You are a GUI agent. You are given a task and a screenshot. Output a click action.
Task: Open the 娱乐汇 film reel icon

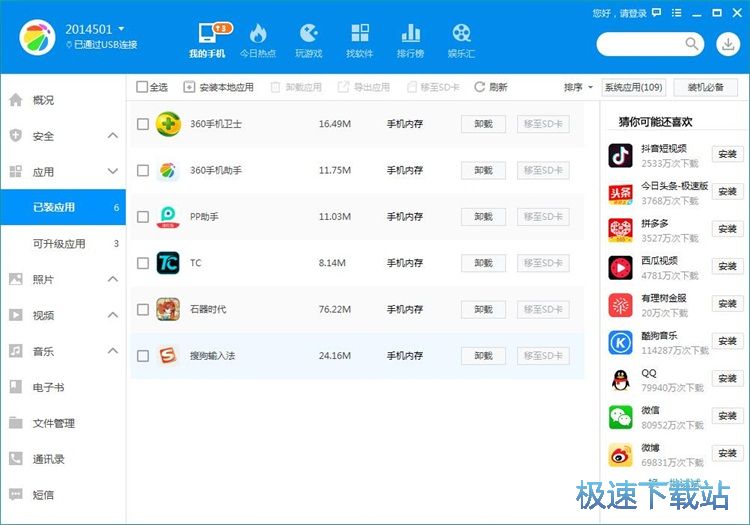point(461,33)
